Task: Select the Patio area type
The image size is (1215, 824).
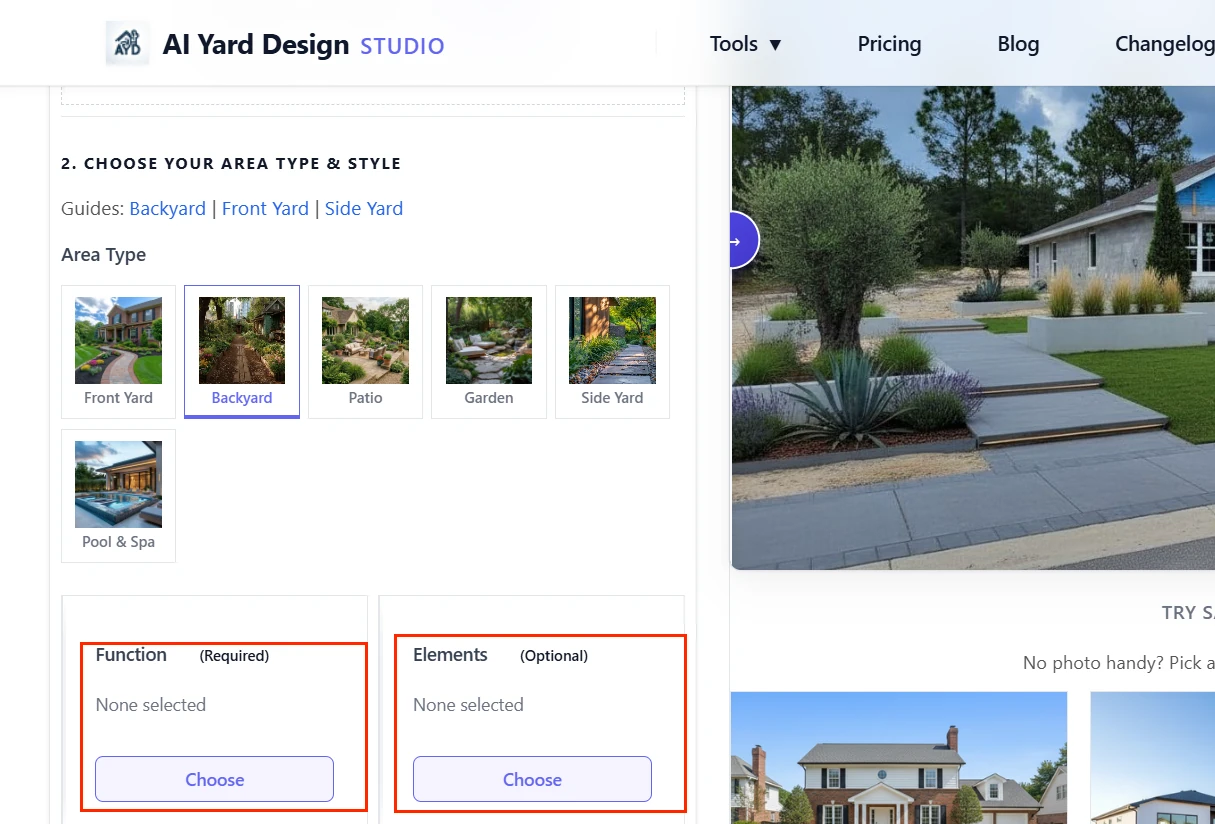Action: pyautogui.click(x=365, y=352)
